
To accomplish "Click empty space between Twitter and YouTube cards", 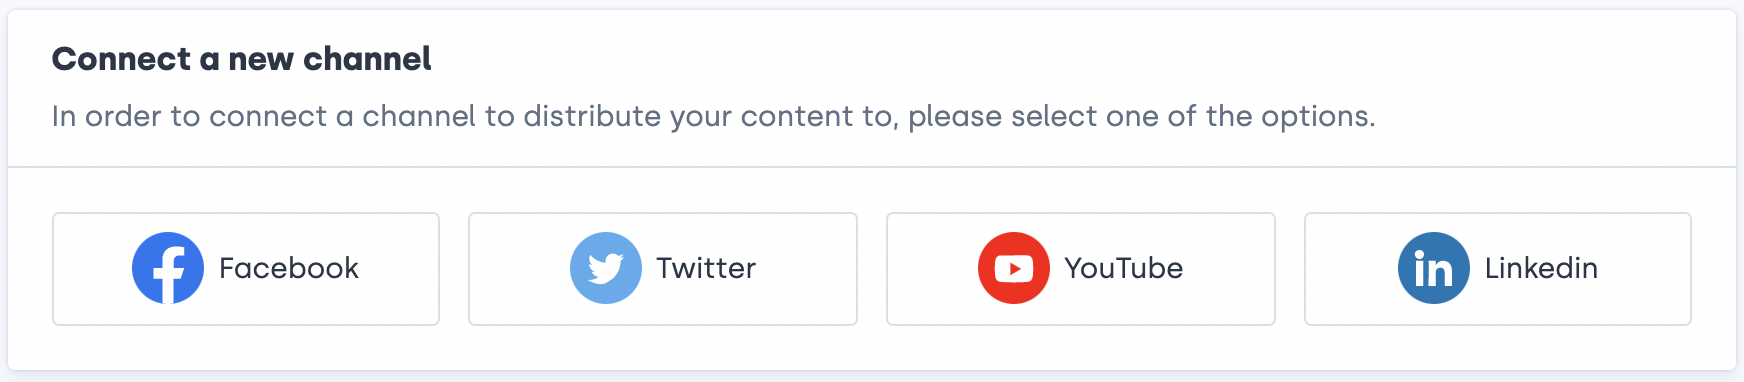I will [x=872, y=269].
